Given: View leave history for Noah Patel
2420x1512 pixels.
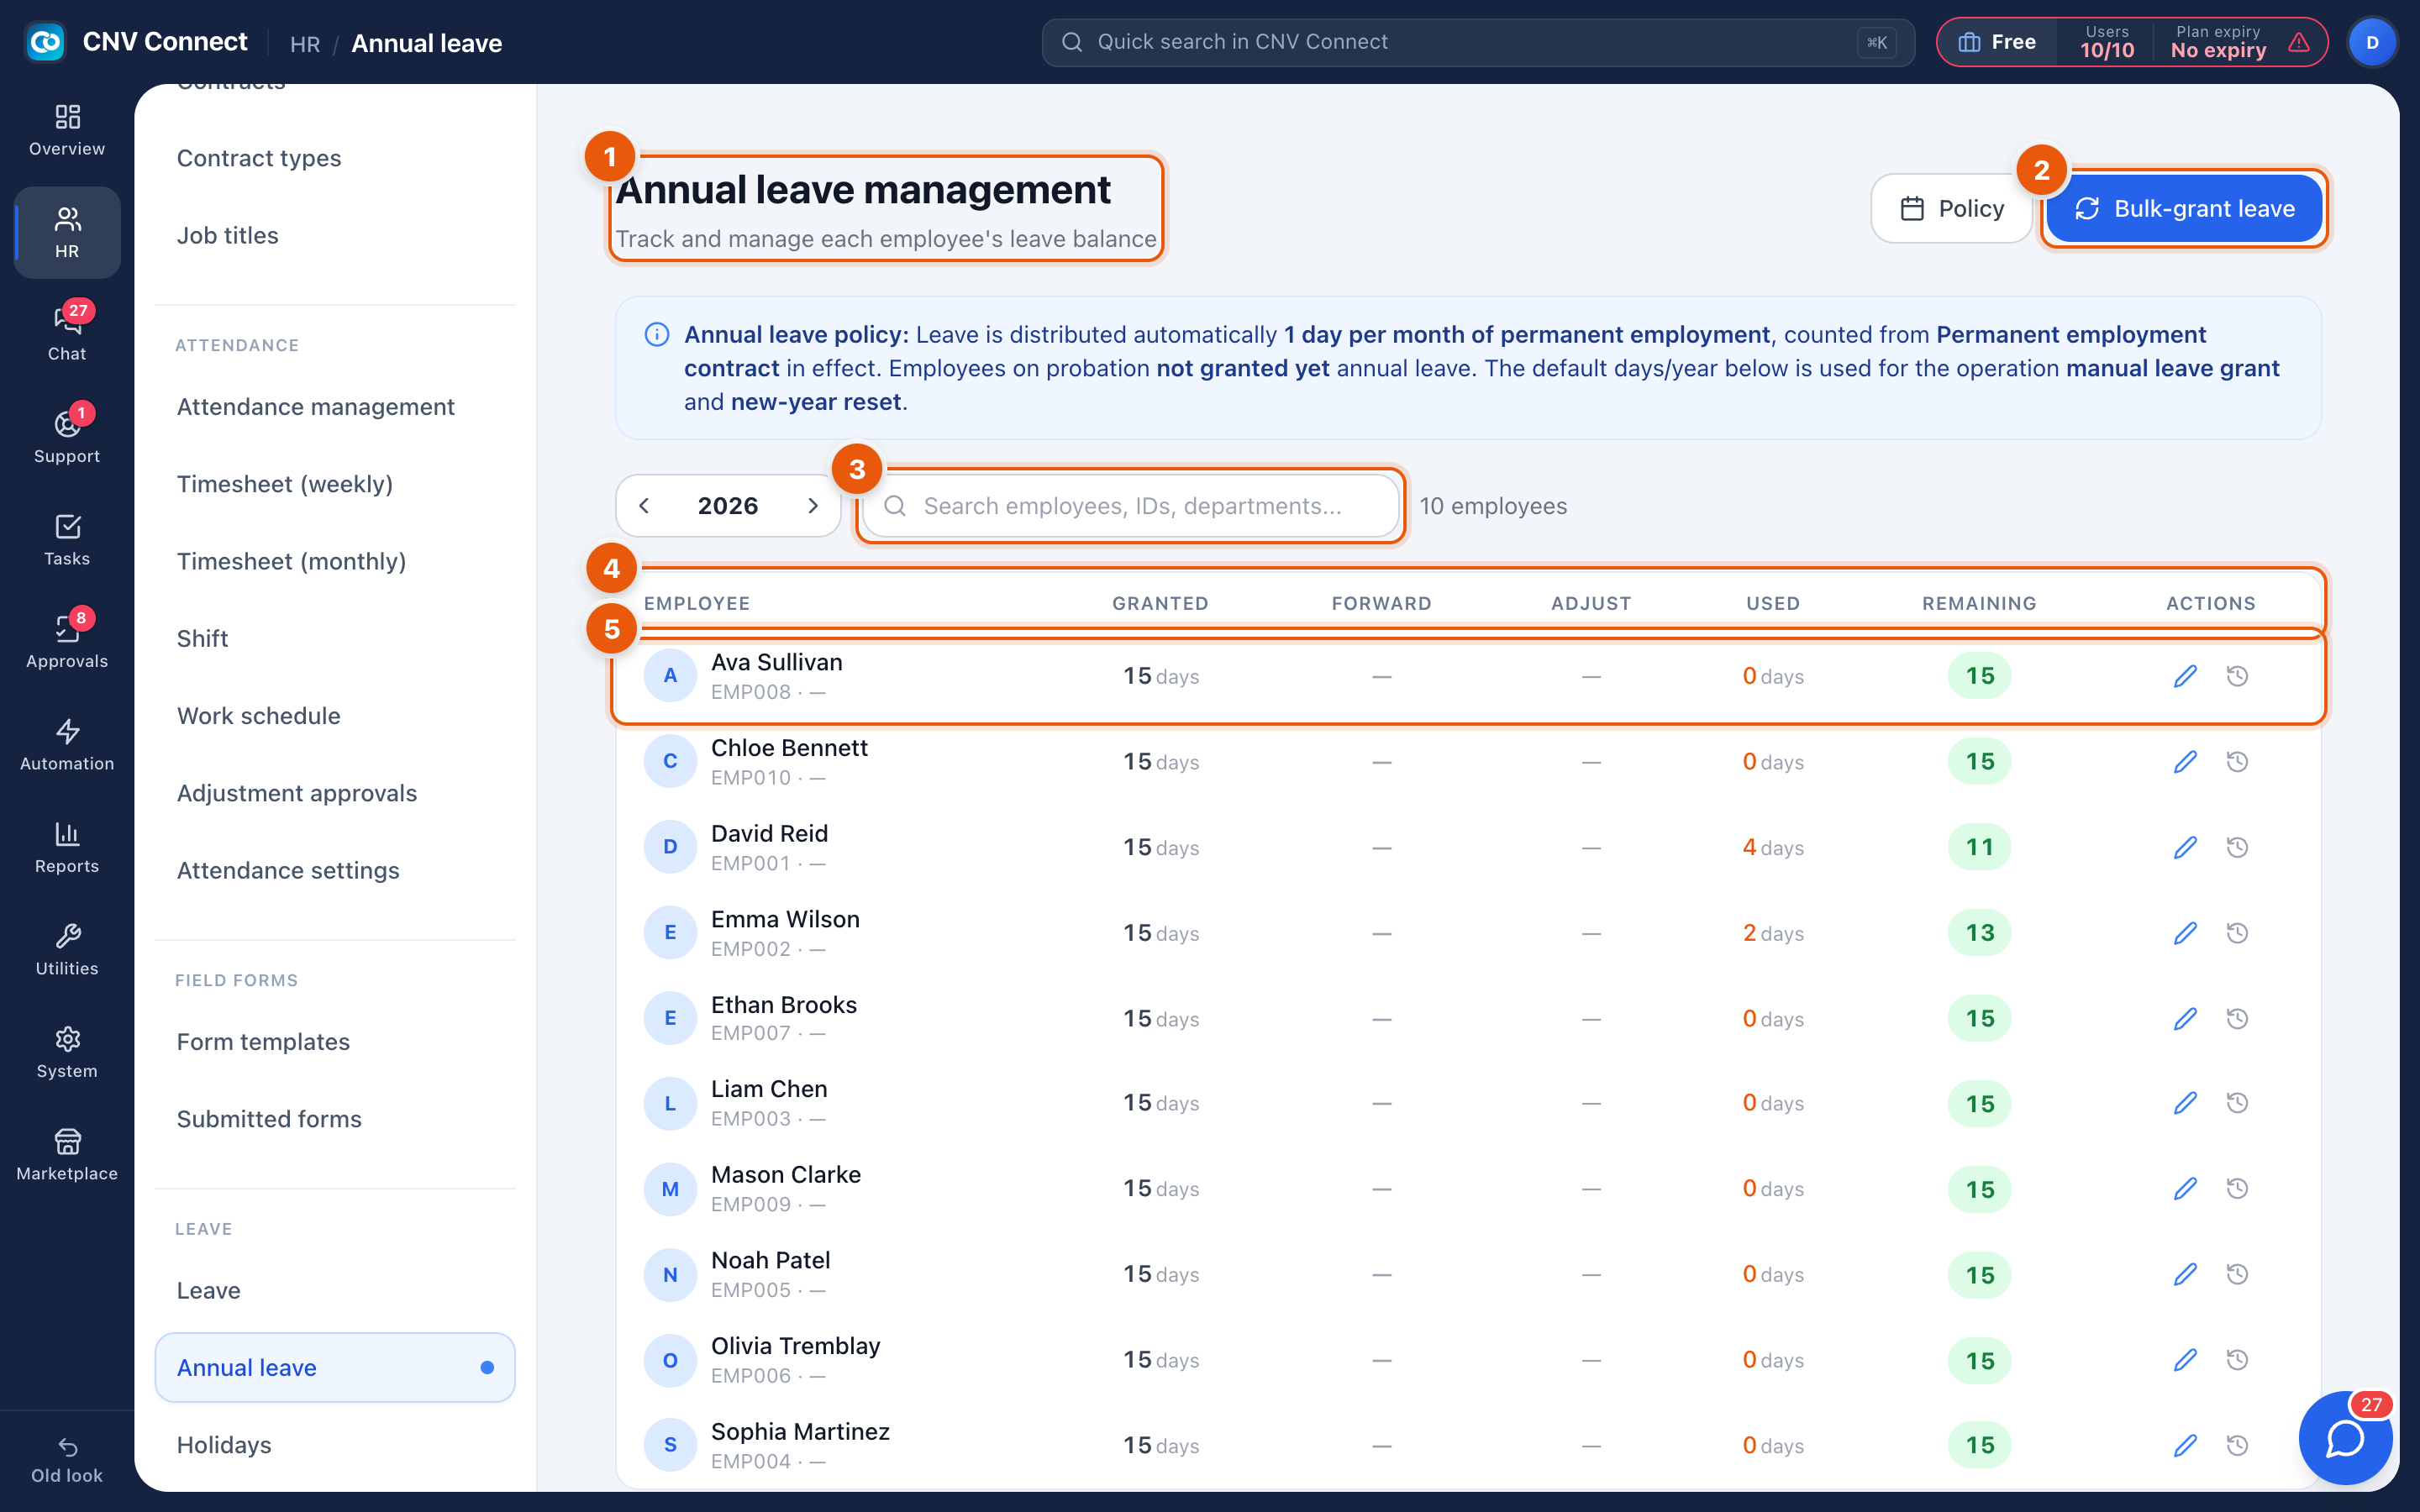Looking at the screenshot, I should [2238, 1274].
